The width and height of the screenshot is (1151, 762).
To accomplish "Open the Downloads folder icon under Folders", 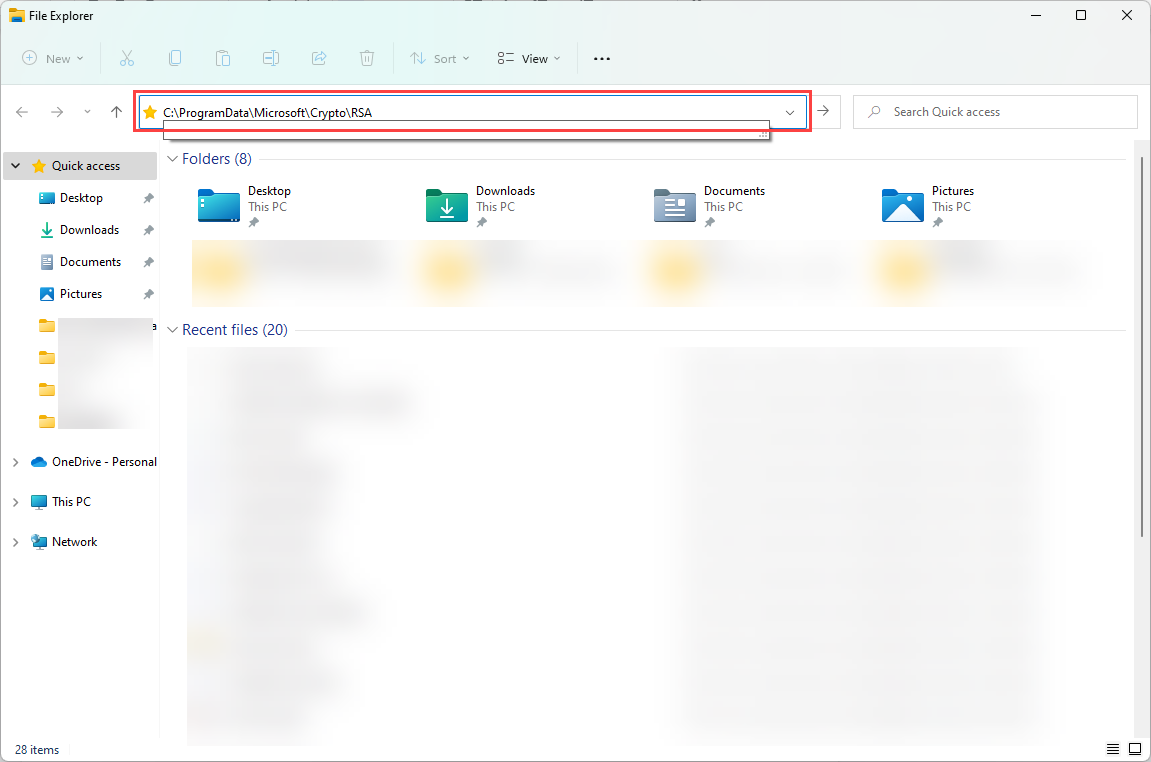I will click(446, 206).
